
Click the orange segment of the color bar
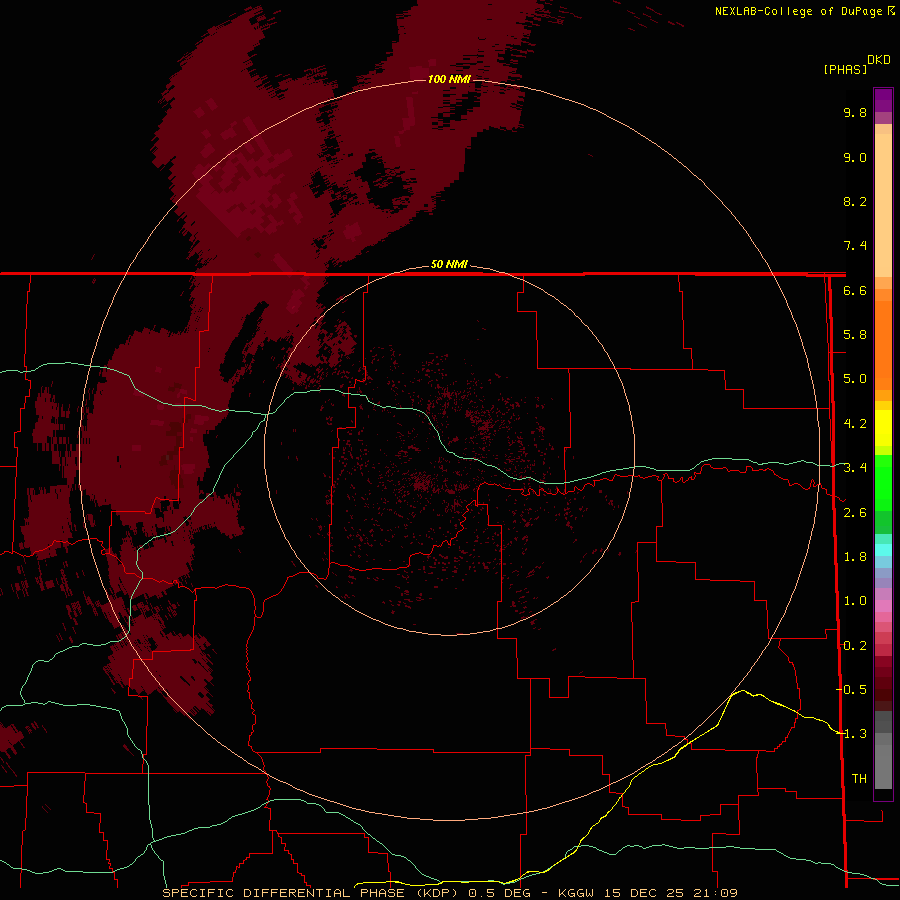[883, 345]
